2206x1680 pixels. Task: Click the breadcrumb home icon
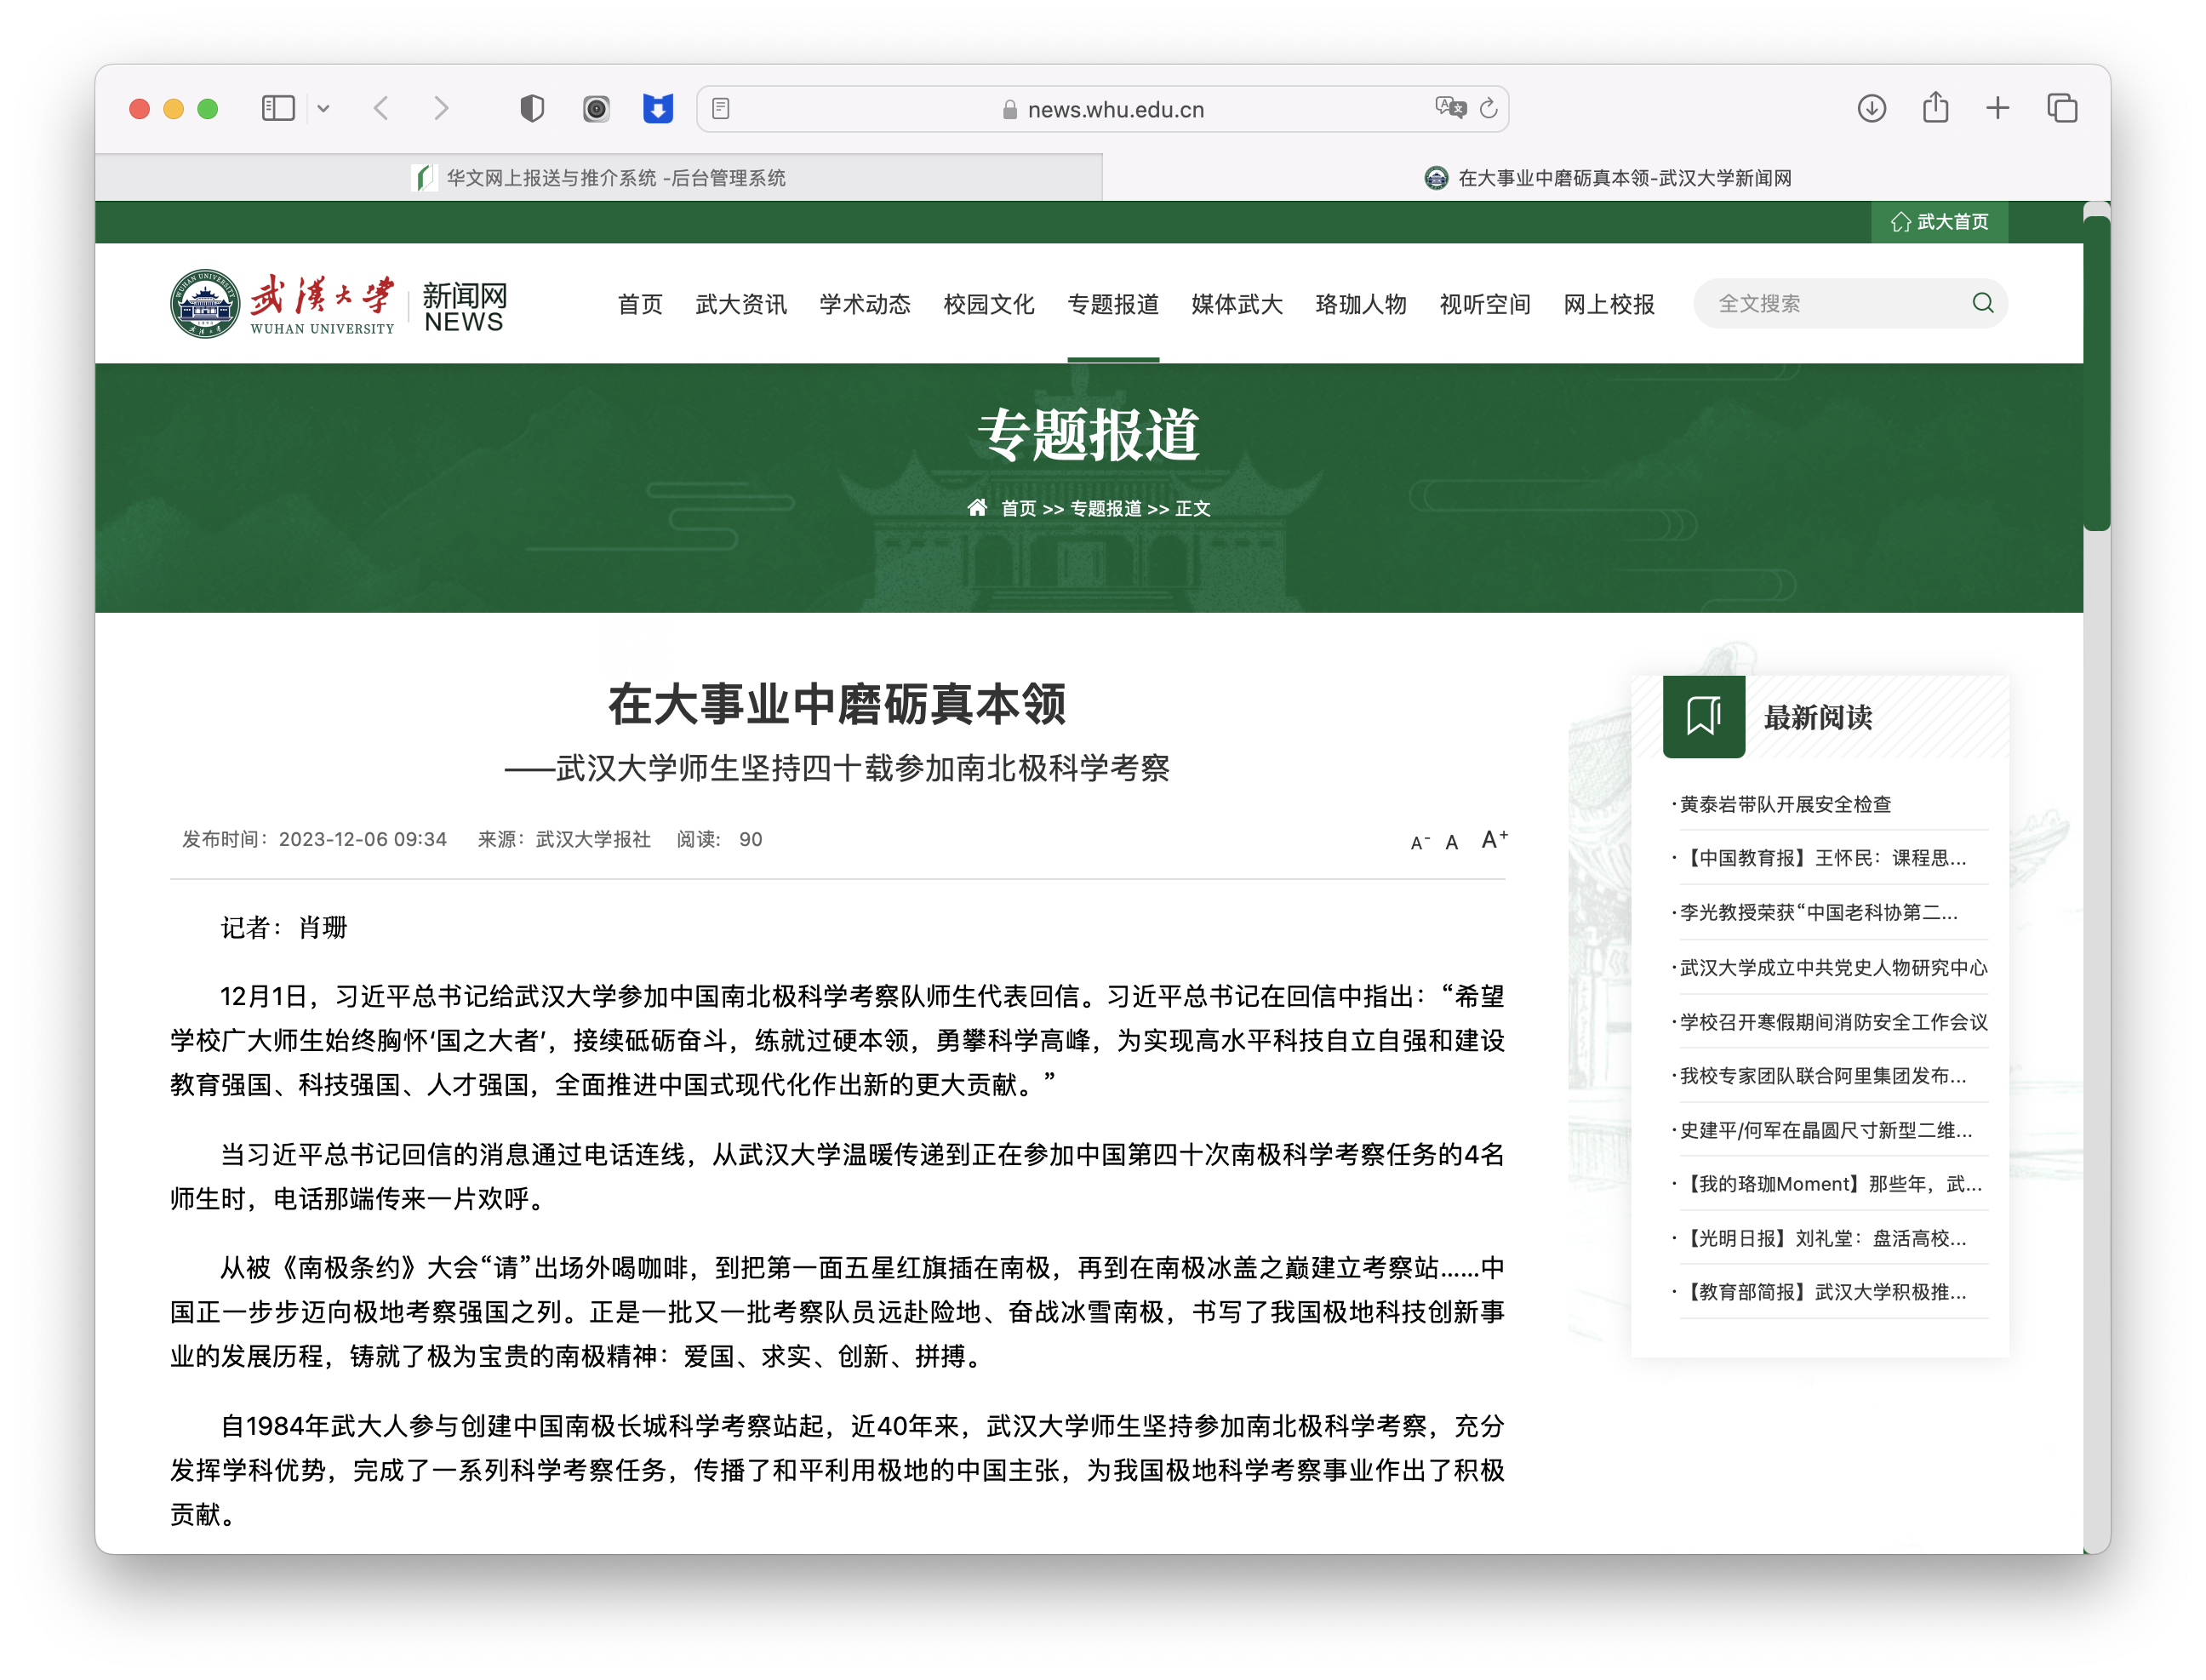pyautogui.click(x=978, y=508)
